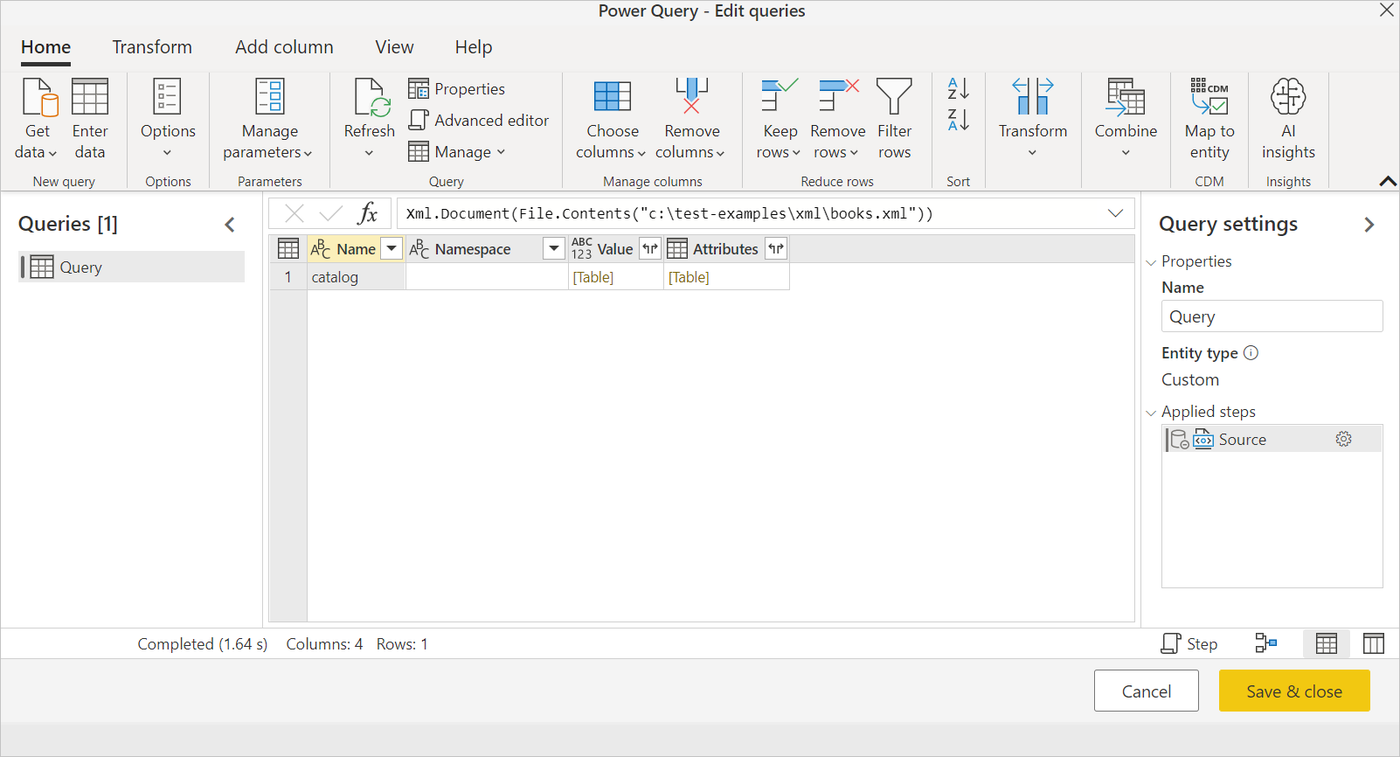Click Filter rows
Image resolution: width=1400 pixels, height=757 pixels.
894,118
